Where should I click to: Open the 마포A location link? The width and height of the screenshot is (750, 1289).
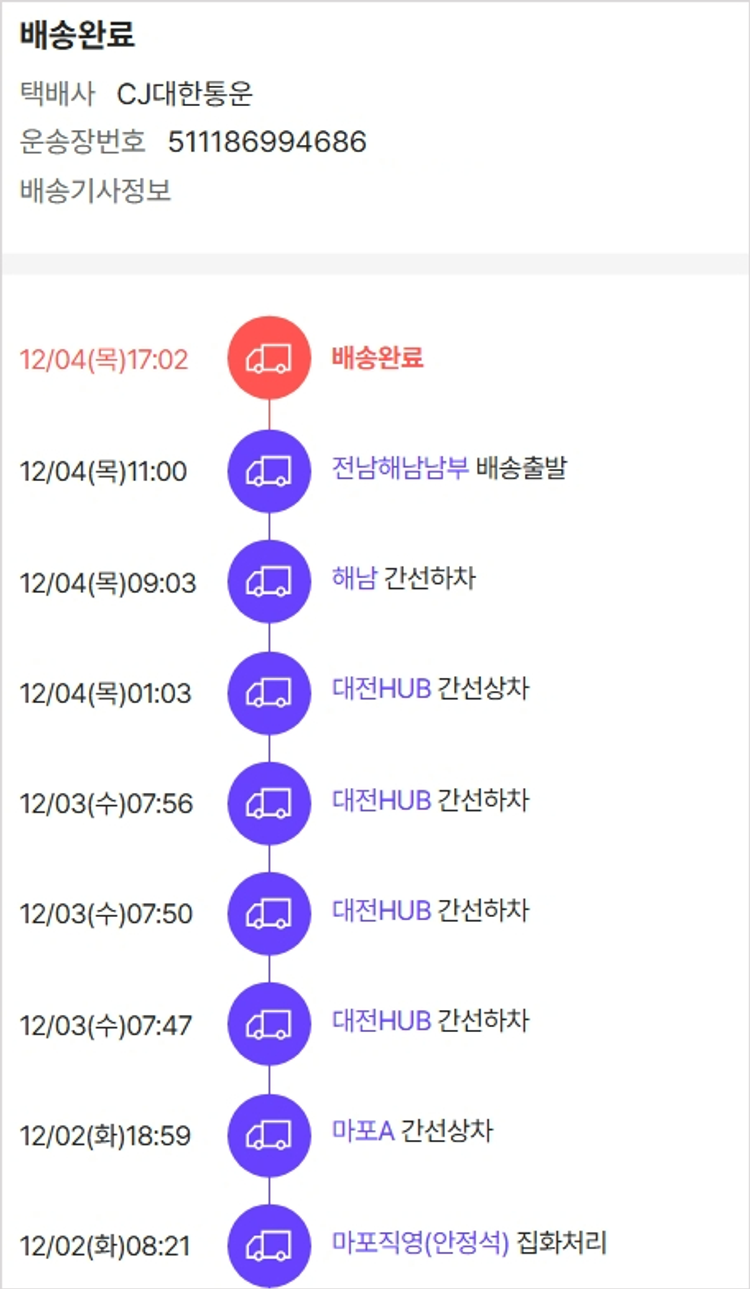[x=363, y=1131]
